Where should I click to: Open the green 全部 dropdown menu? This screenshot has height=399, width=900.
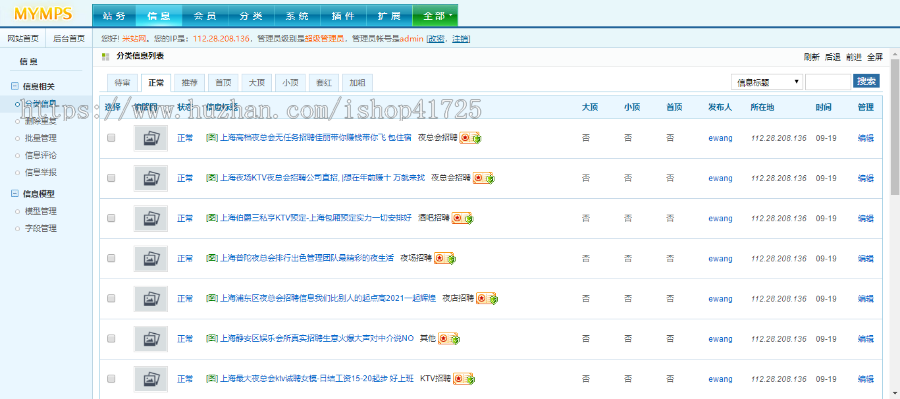pos(435,16)
